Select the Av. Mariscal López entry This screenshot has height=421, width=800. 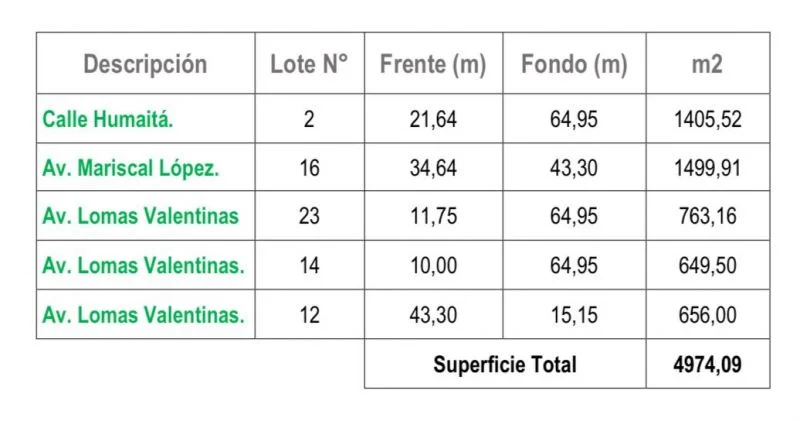pyautogui.click(x=130, y=168)
